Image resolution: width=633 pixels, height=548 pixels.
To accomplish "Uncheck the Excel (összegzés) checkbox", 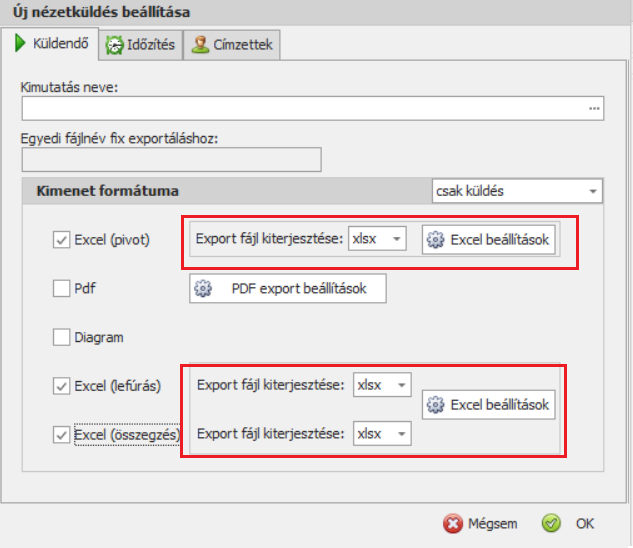I will 61,435.
